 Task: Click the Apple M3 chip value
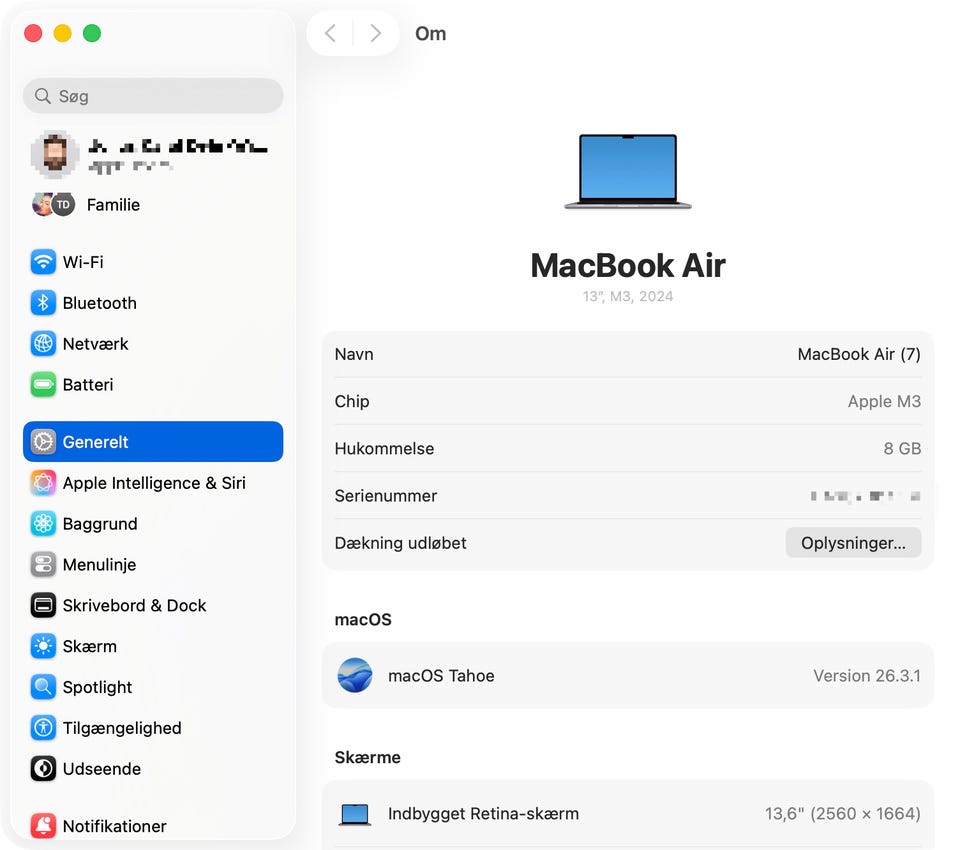tap(884, 402)
